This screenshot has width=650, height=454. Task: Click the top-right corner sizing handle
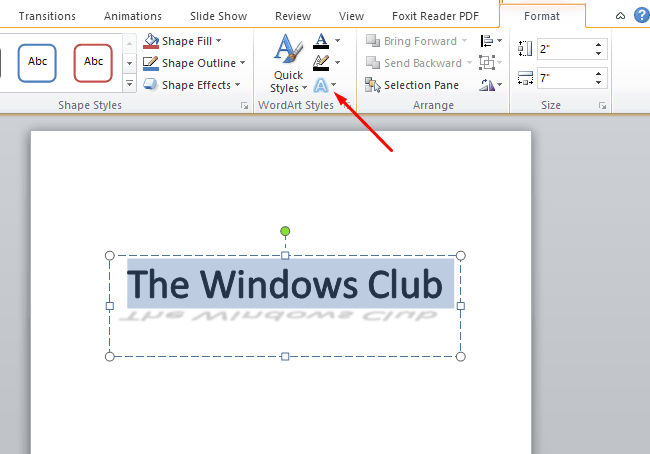(461, 255)
